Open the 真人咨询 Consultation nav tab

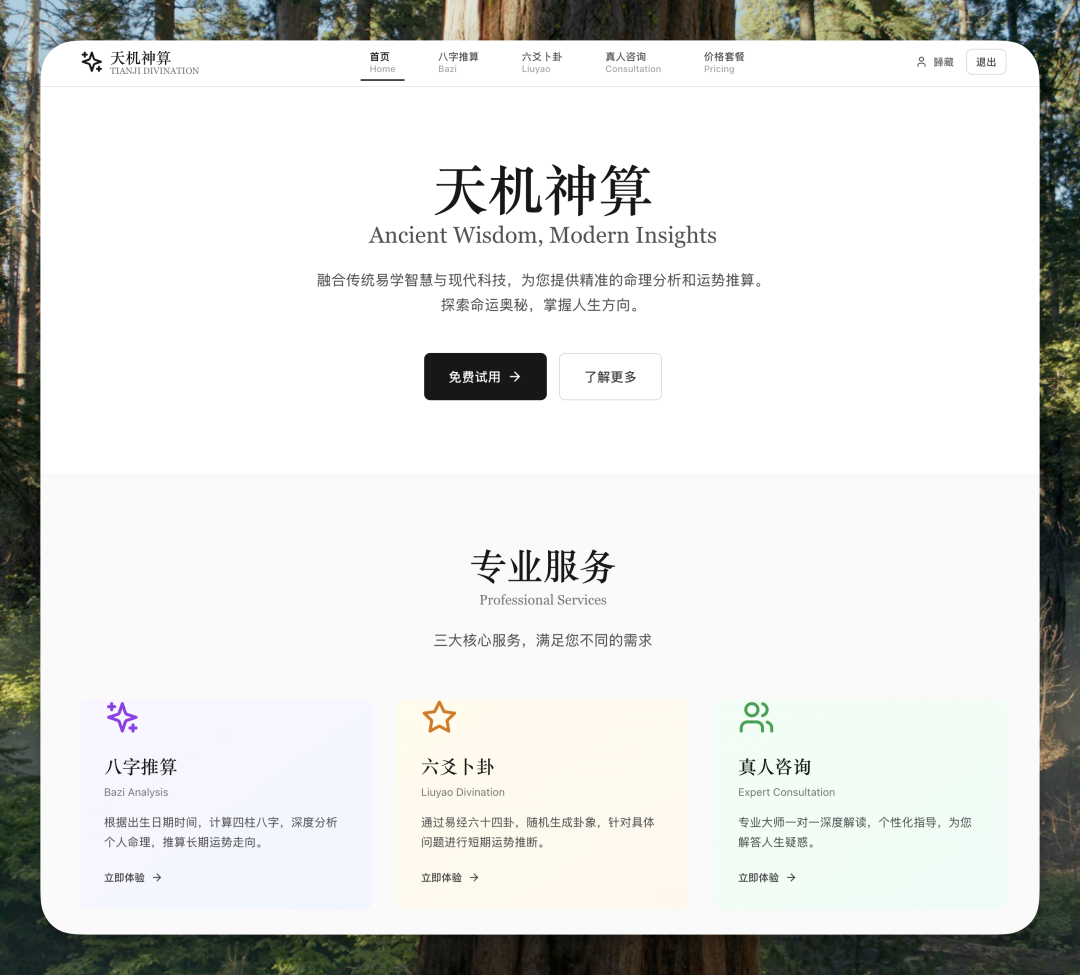click(x=633, y=62)
